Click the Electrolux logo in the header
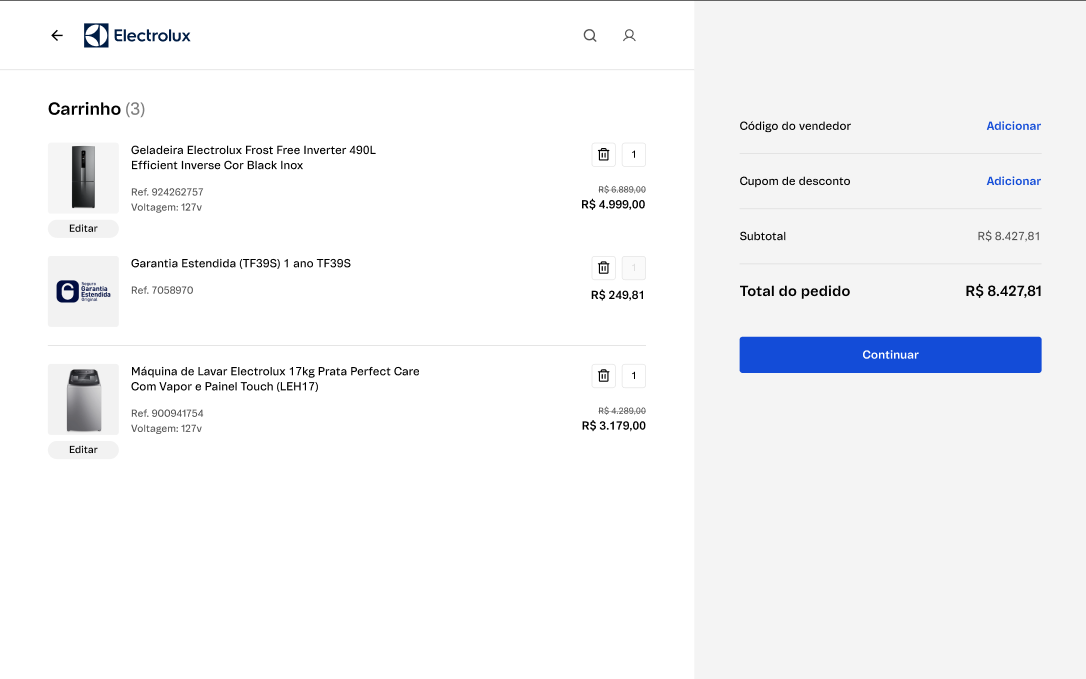The width and height of the screenshot is (1086, 679). click(x=137, y=34)
